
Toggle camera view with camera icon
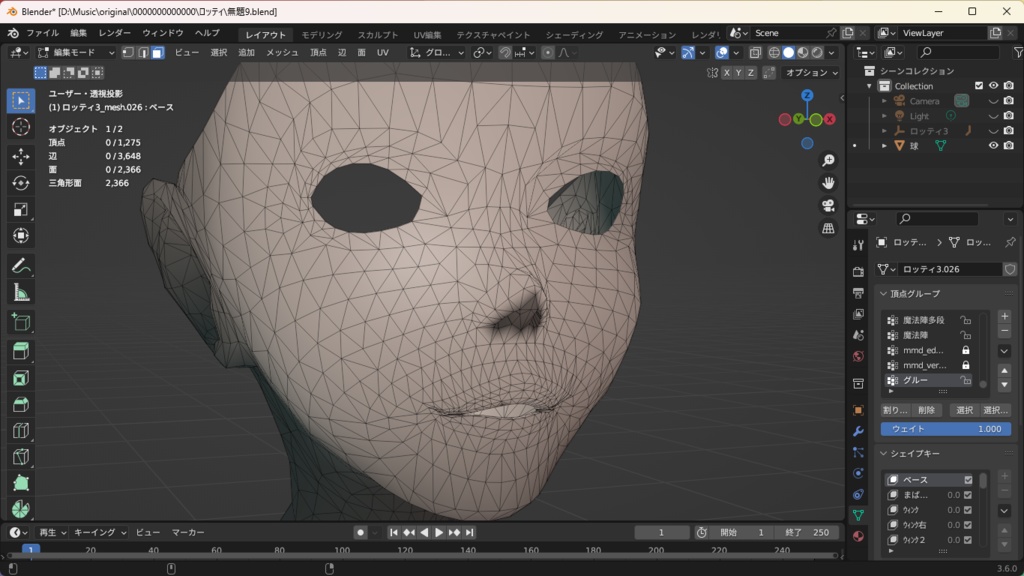tap(828, 206)
